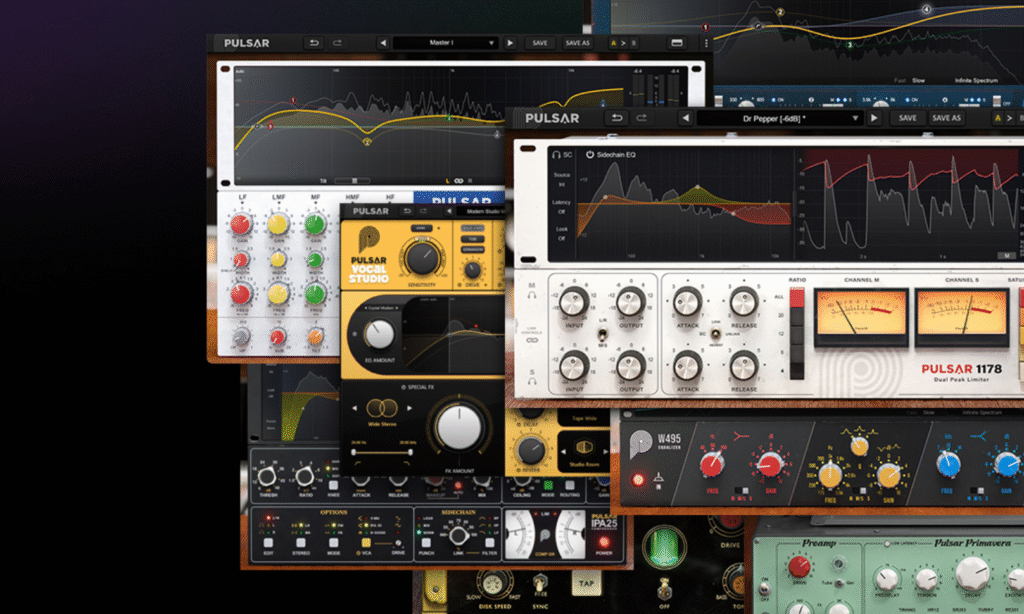Open the Dr Pepper [-6dB] preset dropdown
The width and height of the screenshot is (1024, 614).
780,117
